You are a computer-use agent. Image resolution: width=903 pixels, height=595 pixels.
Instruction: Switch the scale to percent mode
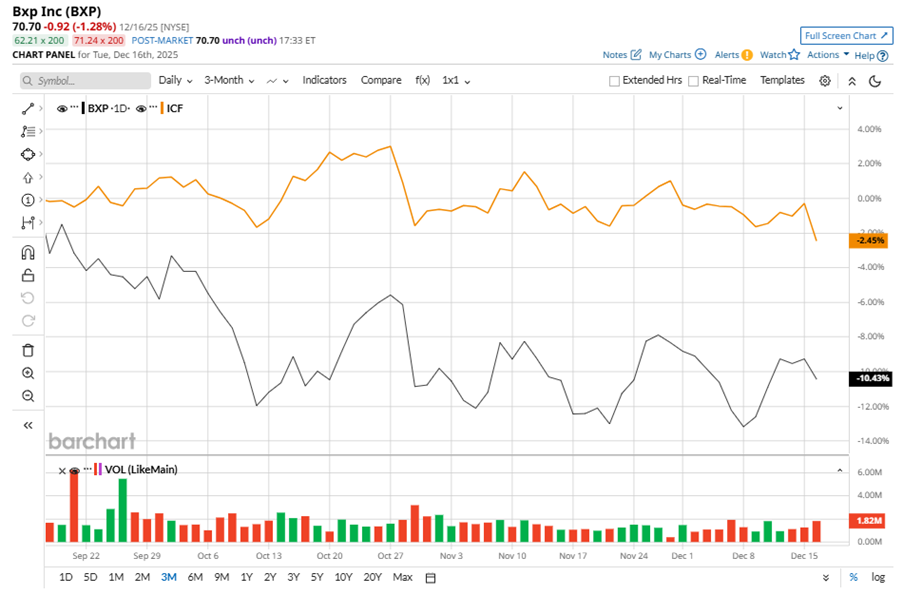coord(853,577)
